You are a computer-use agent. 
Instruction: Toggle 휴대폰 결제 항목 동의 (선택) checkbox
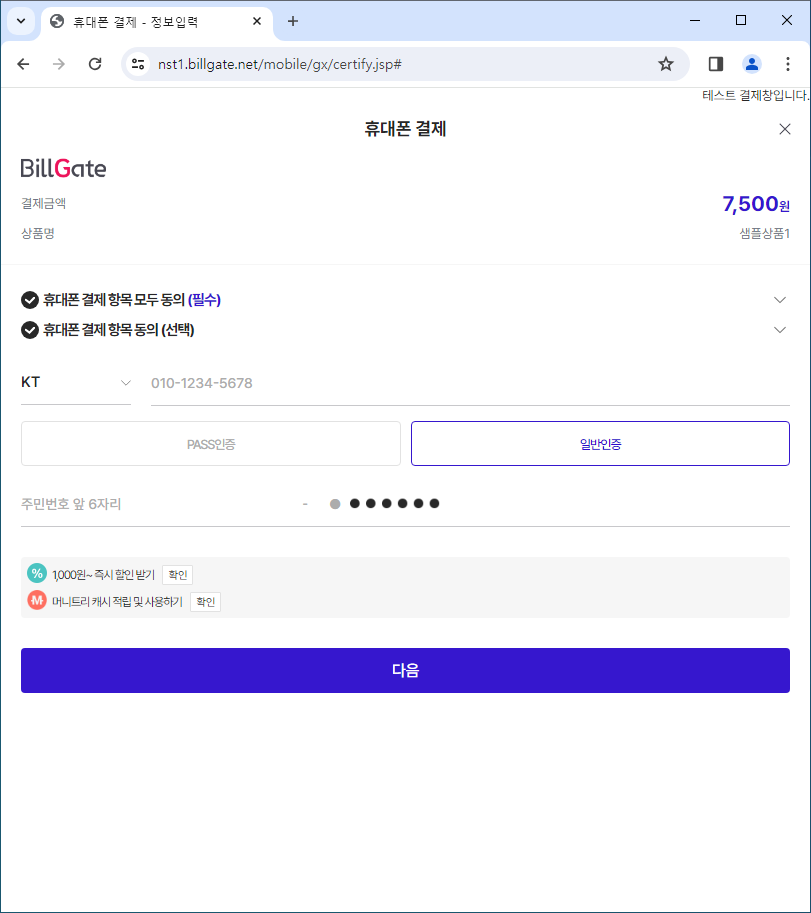(x=30, y=330)
